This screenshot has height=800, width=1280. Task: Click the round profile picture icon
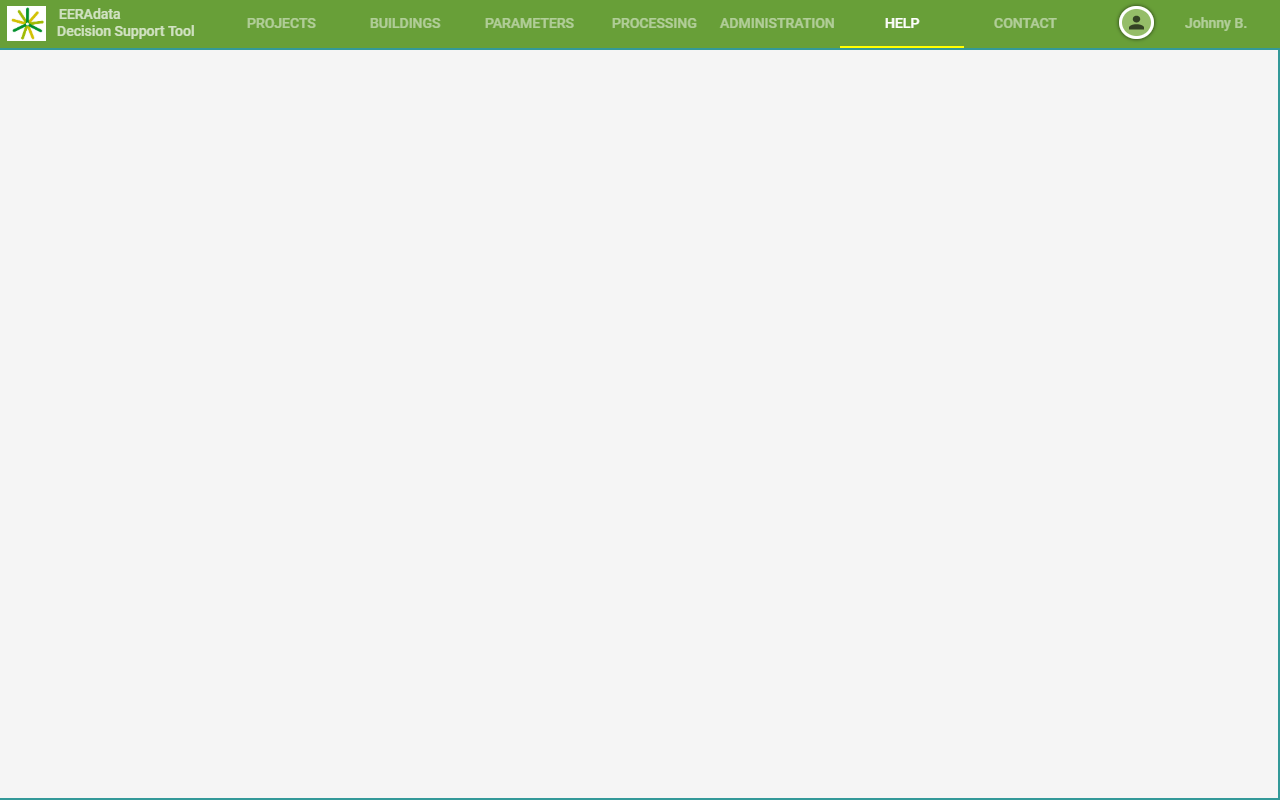coord(1136,23)
